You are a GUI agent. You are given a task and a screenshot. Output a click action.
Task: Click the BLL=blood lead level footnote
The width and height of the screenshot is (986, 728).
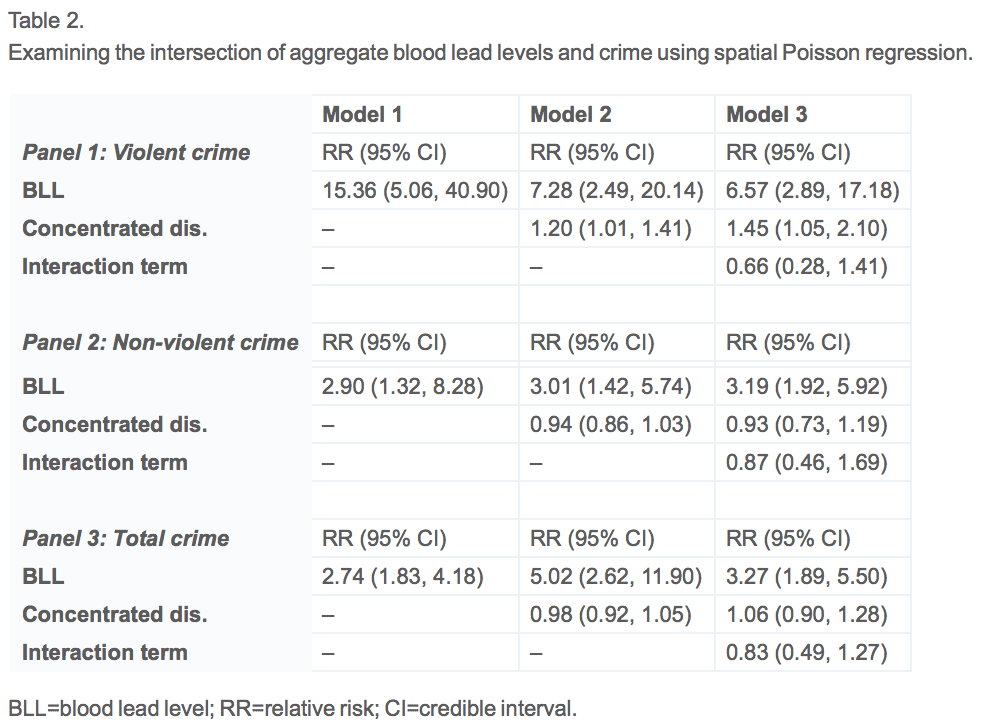(292, 709)
